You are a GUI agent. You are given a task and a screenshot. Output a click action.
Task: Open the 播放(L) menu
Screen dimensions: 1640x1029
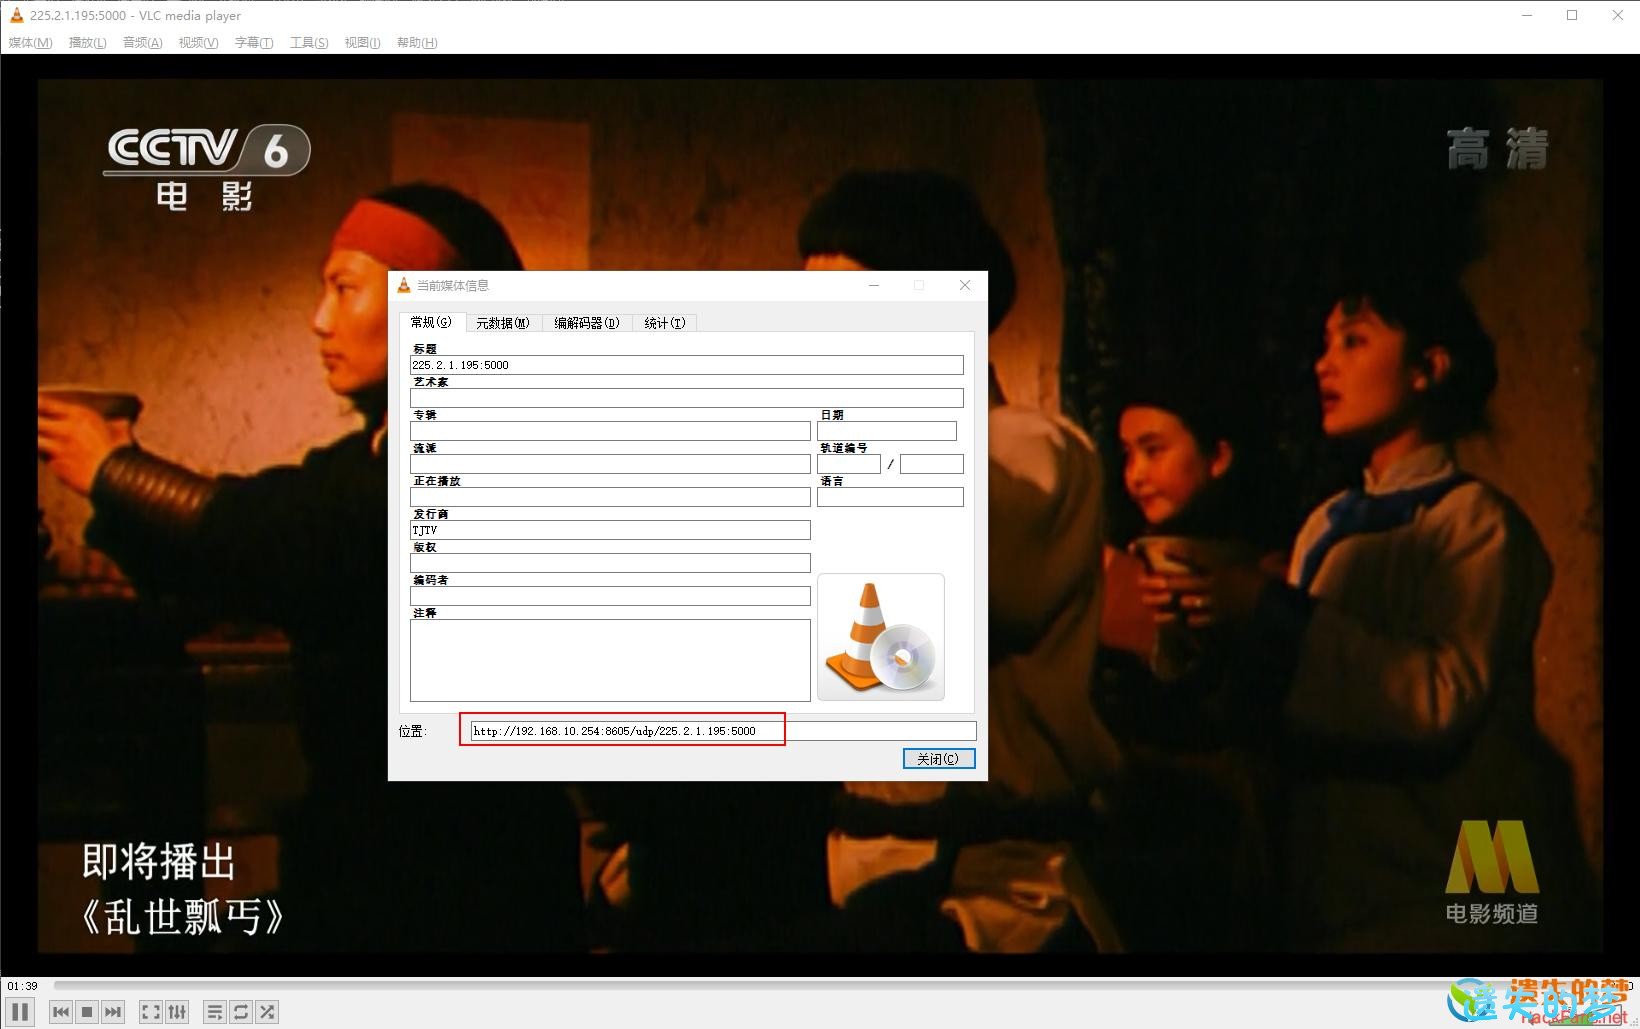[87, 42]
